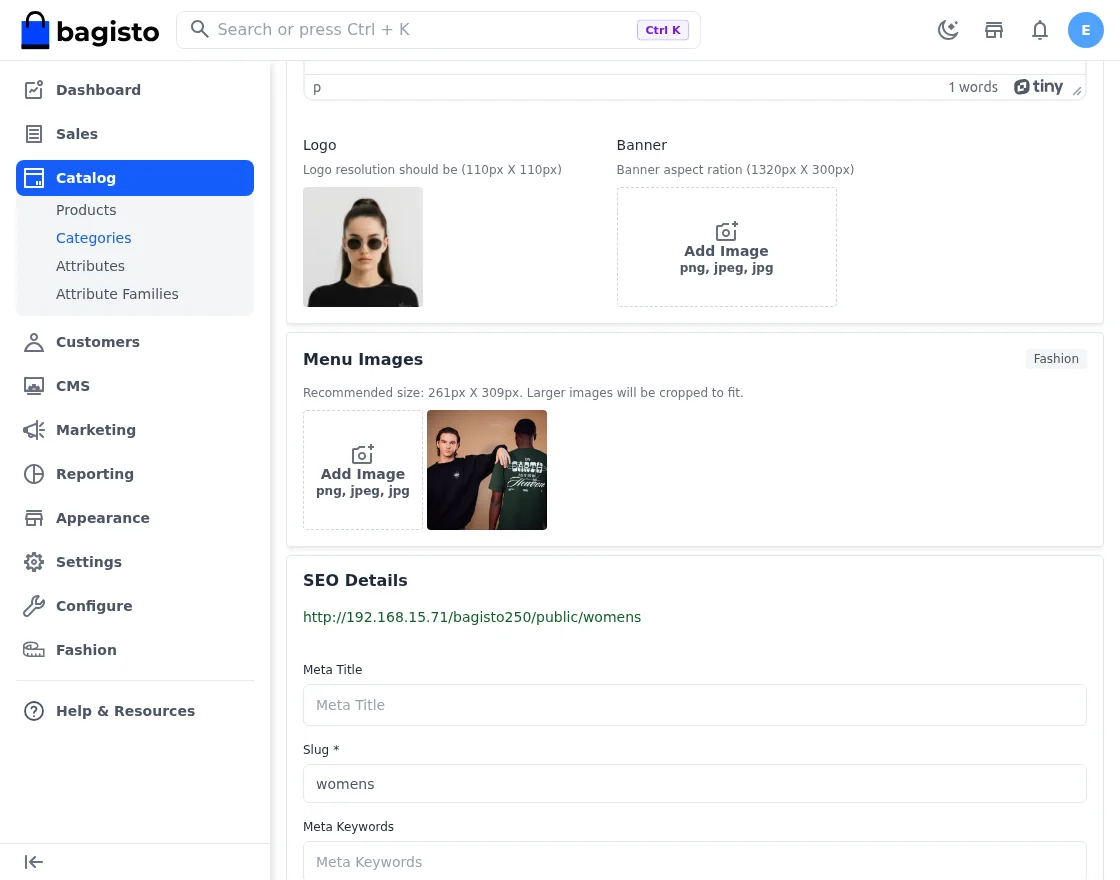Click the CMS sidebar icon
Screen dimensions: 1120x880
34,386
